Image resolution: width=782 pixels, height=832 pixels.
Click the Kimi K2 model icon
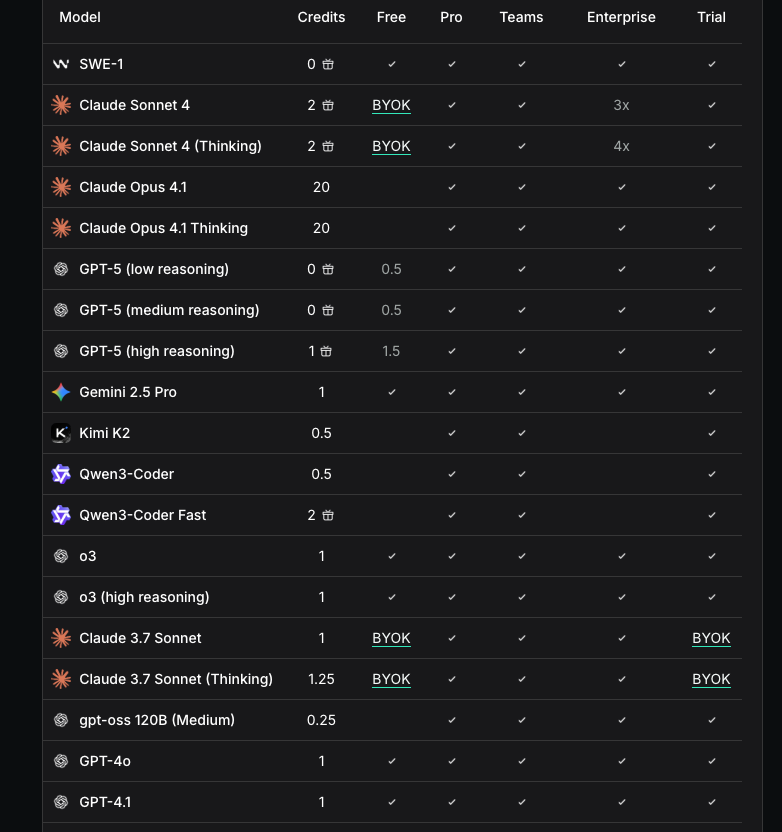(61, 433)
